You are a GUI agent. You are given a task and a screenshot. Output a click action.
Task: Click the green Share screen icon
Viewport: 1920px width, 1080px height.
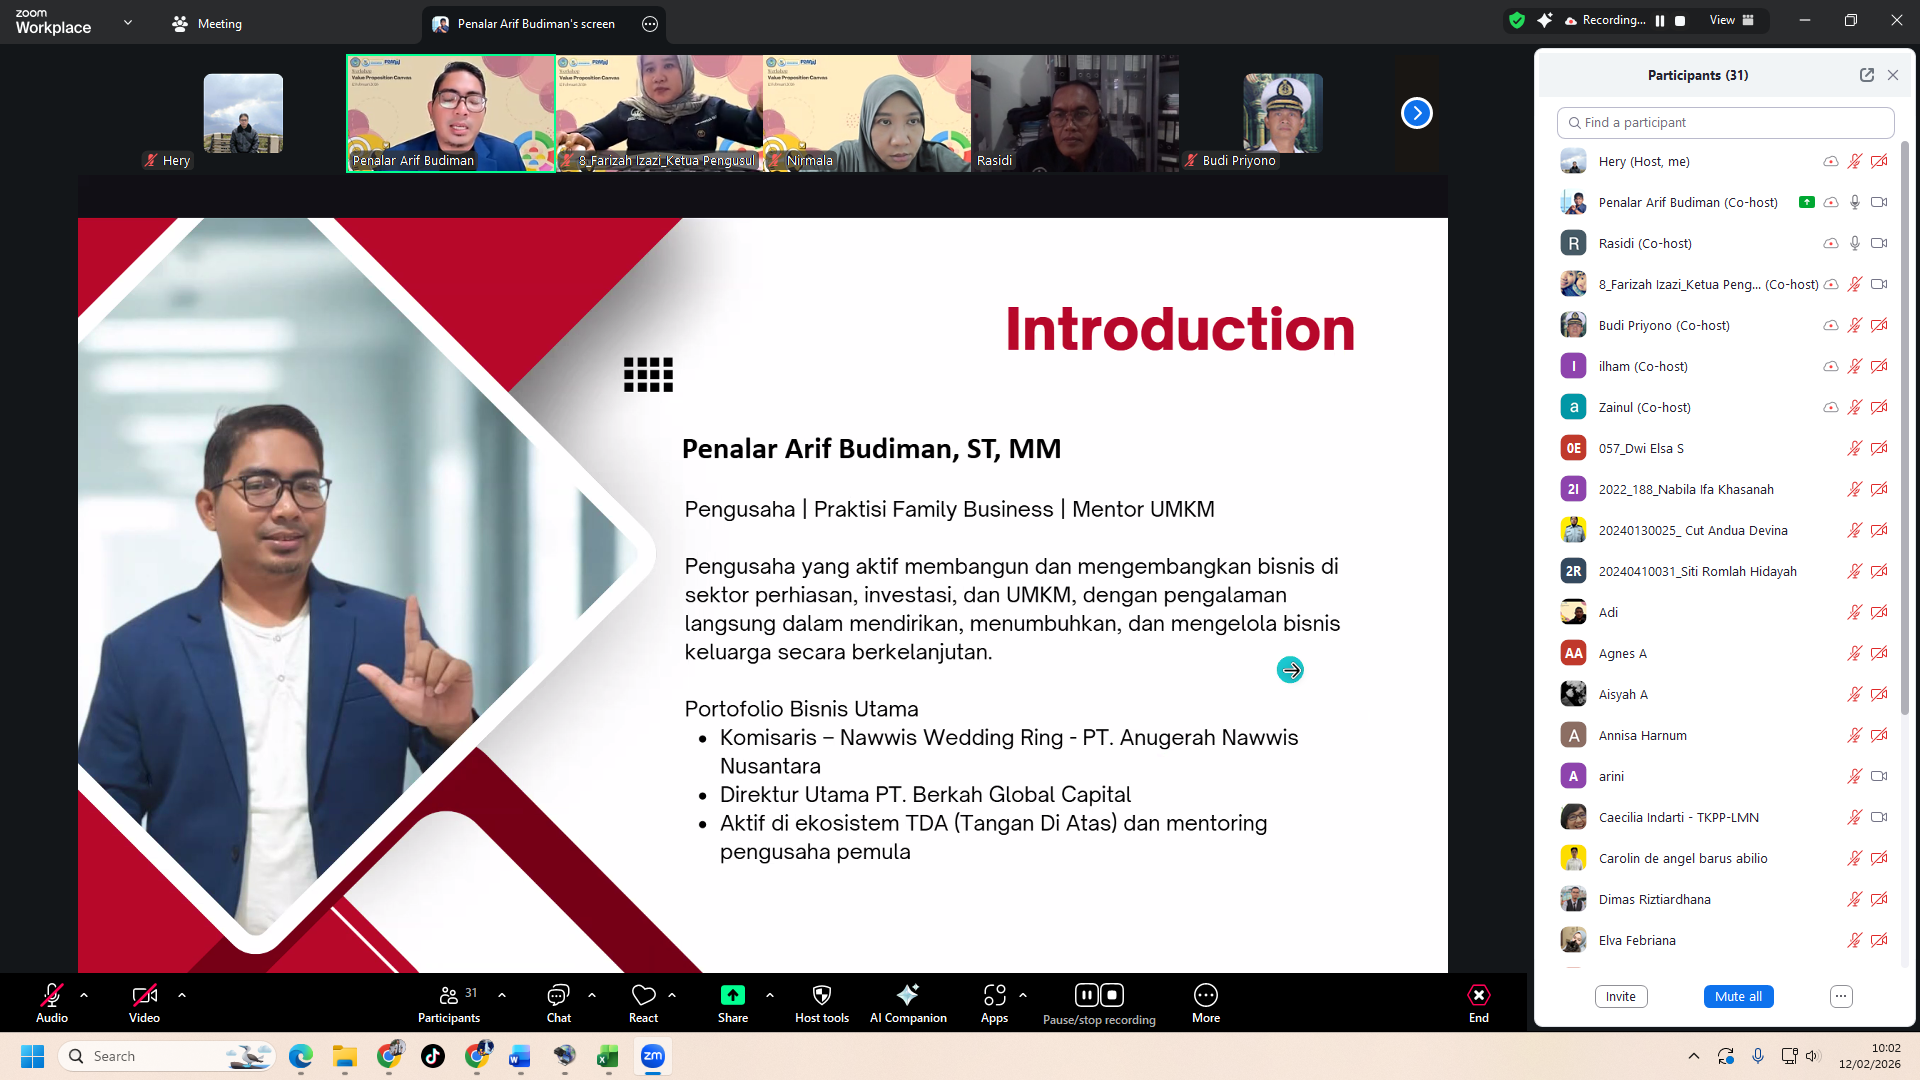point(732,995)
